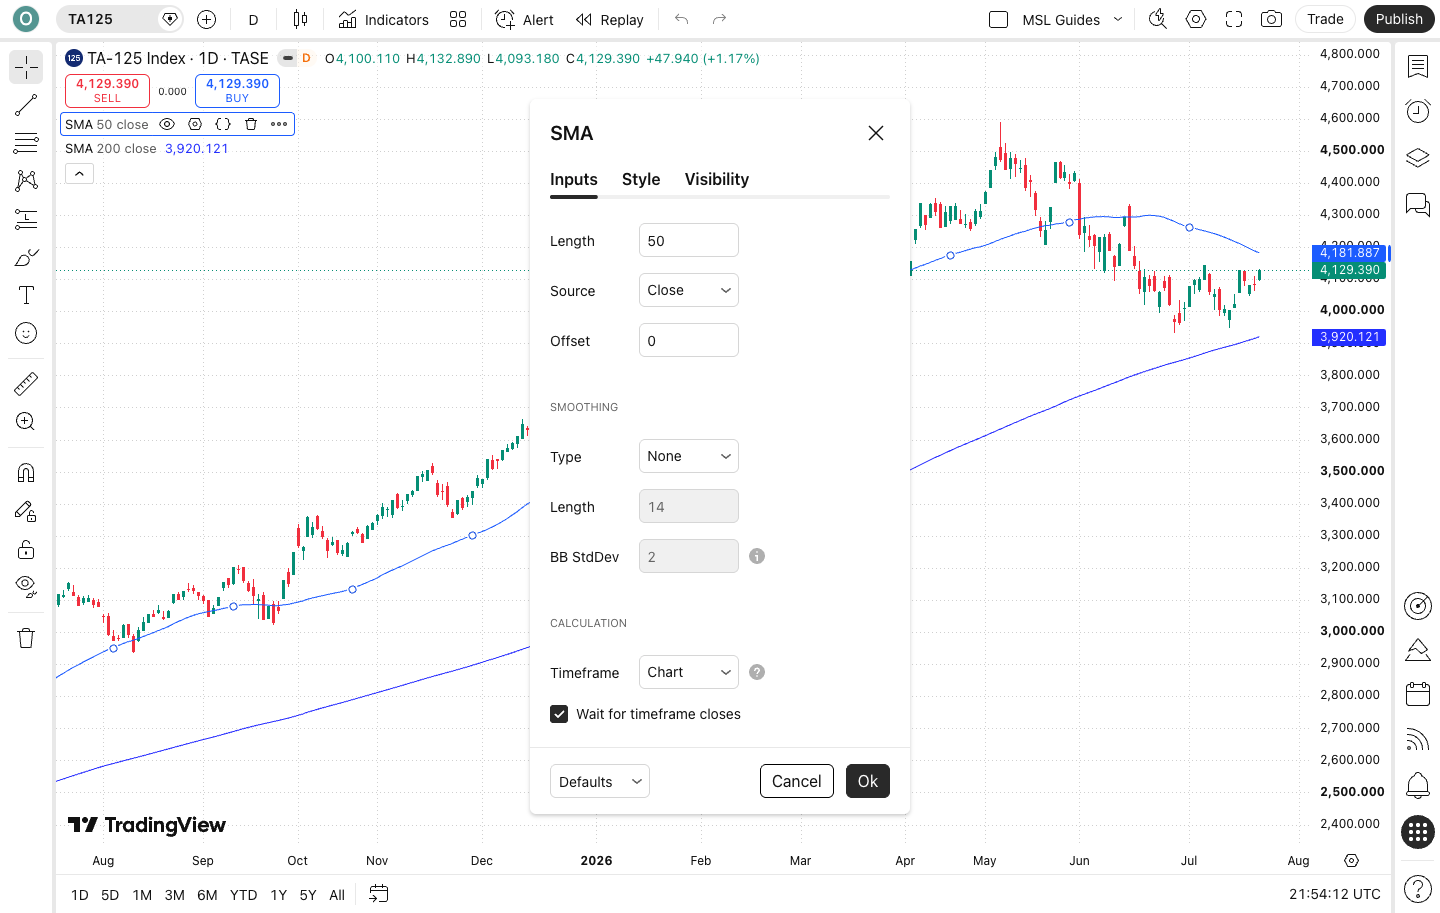Toggle the MSL Guides checkbox

[998, 19]
